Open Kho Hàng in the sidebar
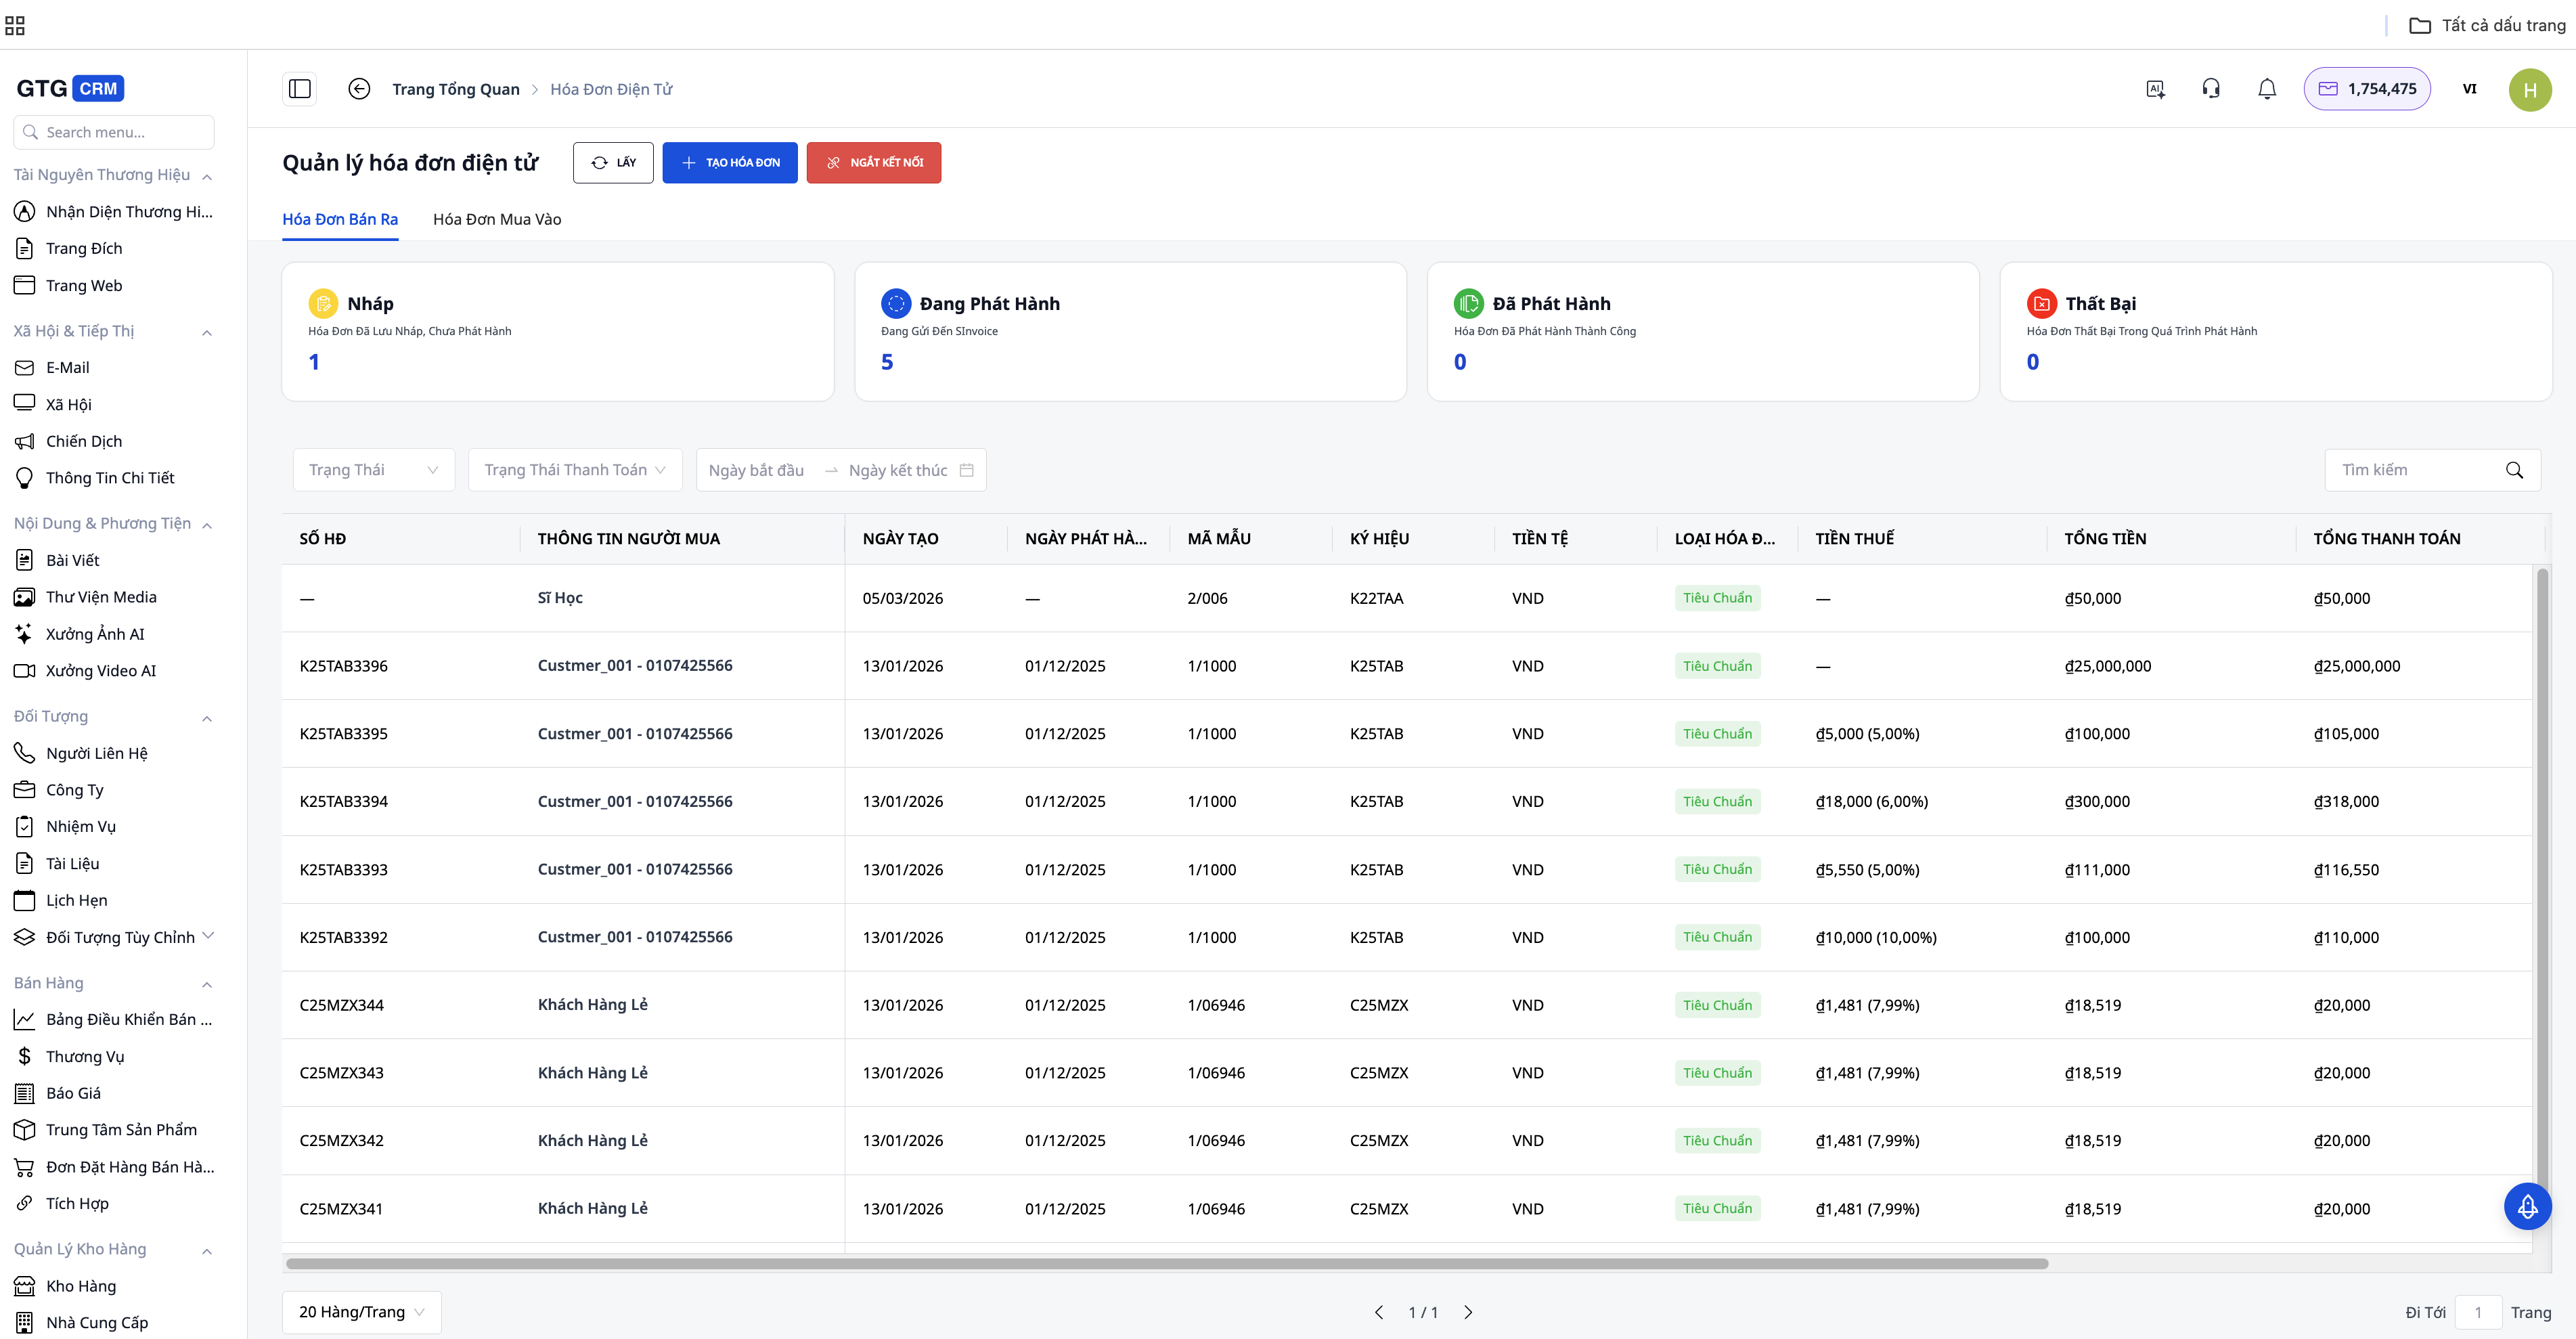This screenshot has height=1339, width=2576. point(80,1286)
